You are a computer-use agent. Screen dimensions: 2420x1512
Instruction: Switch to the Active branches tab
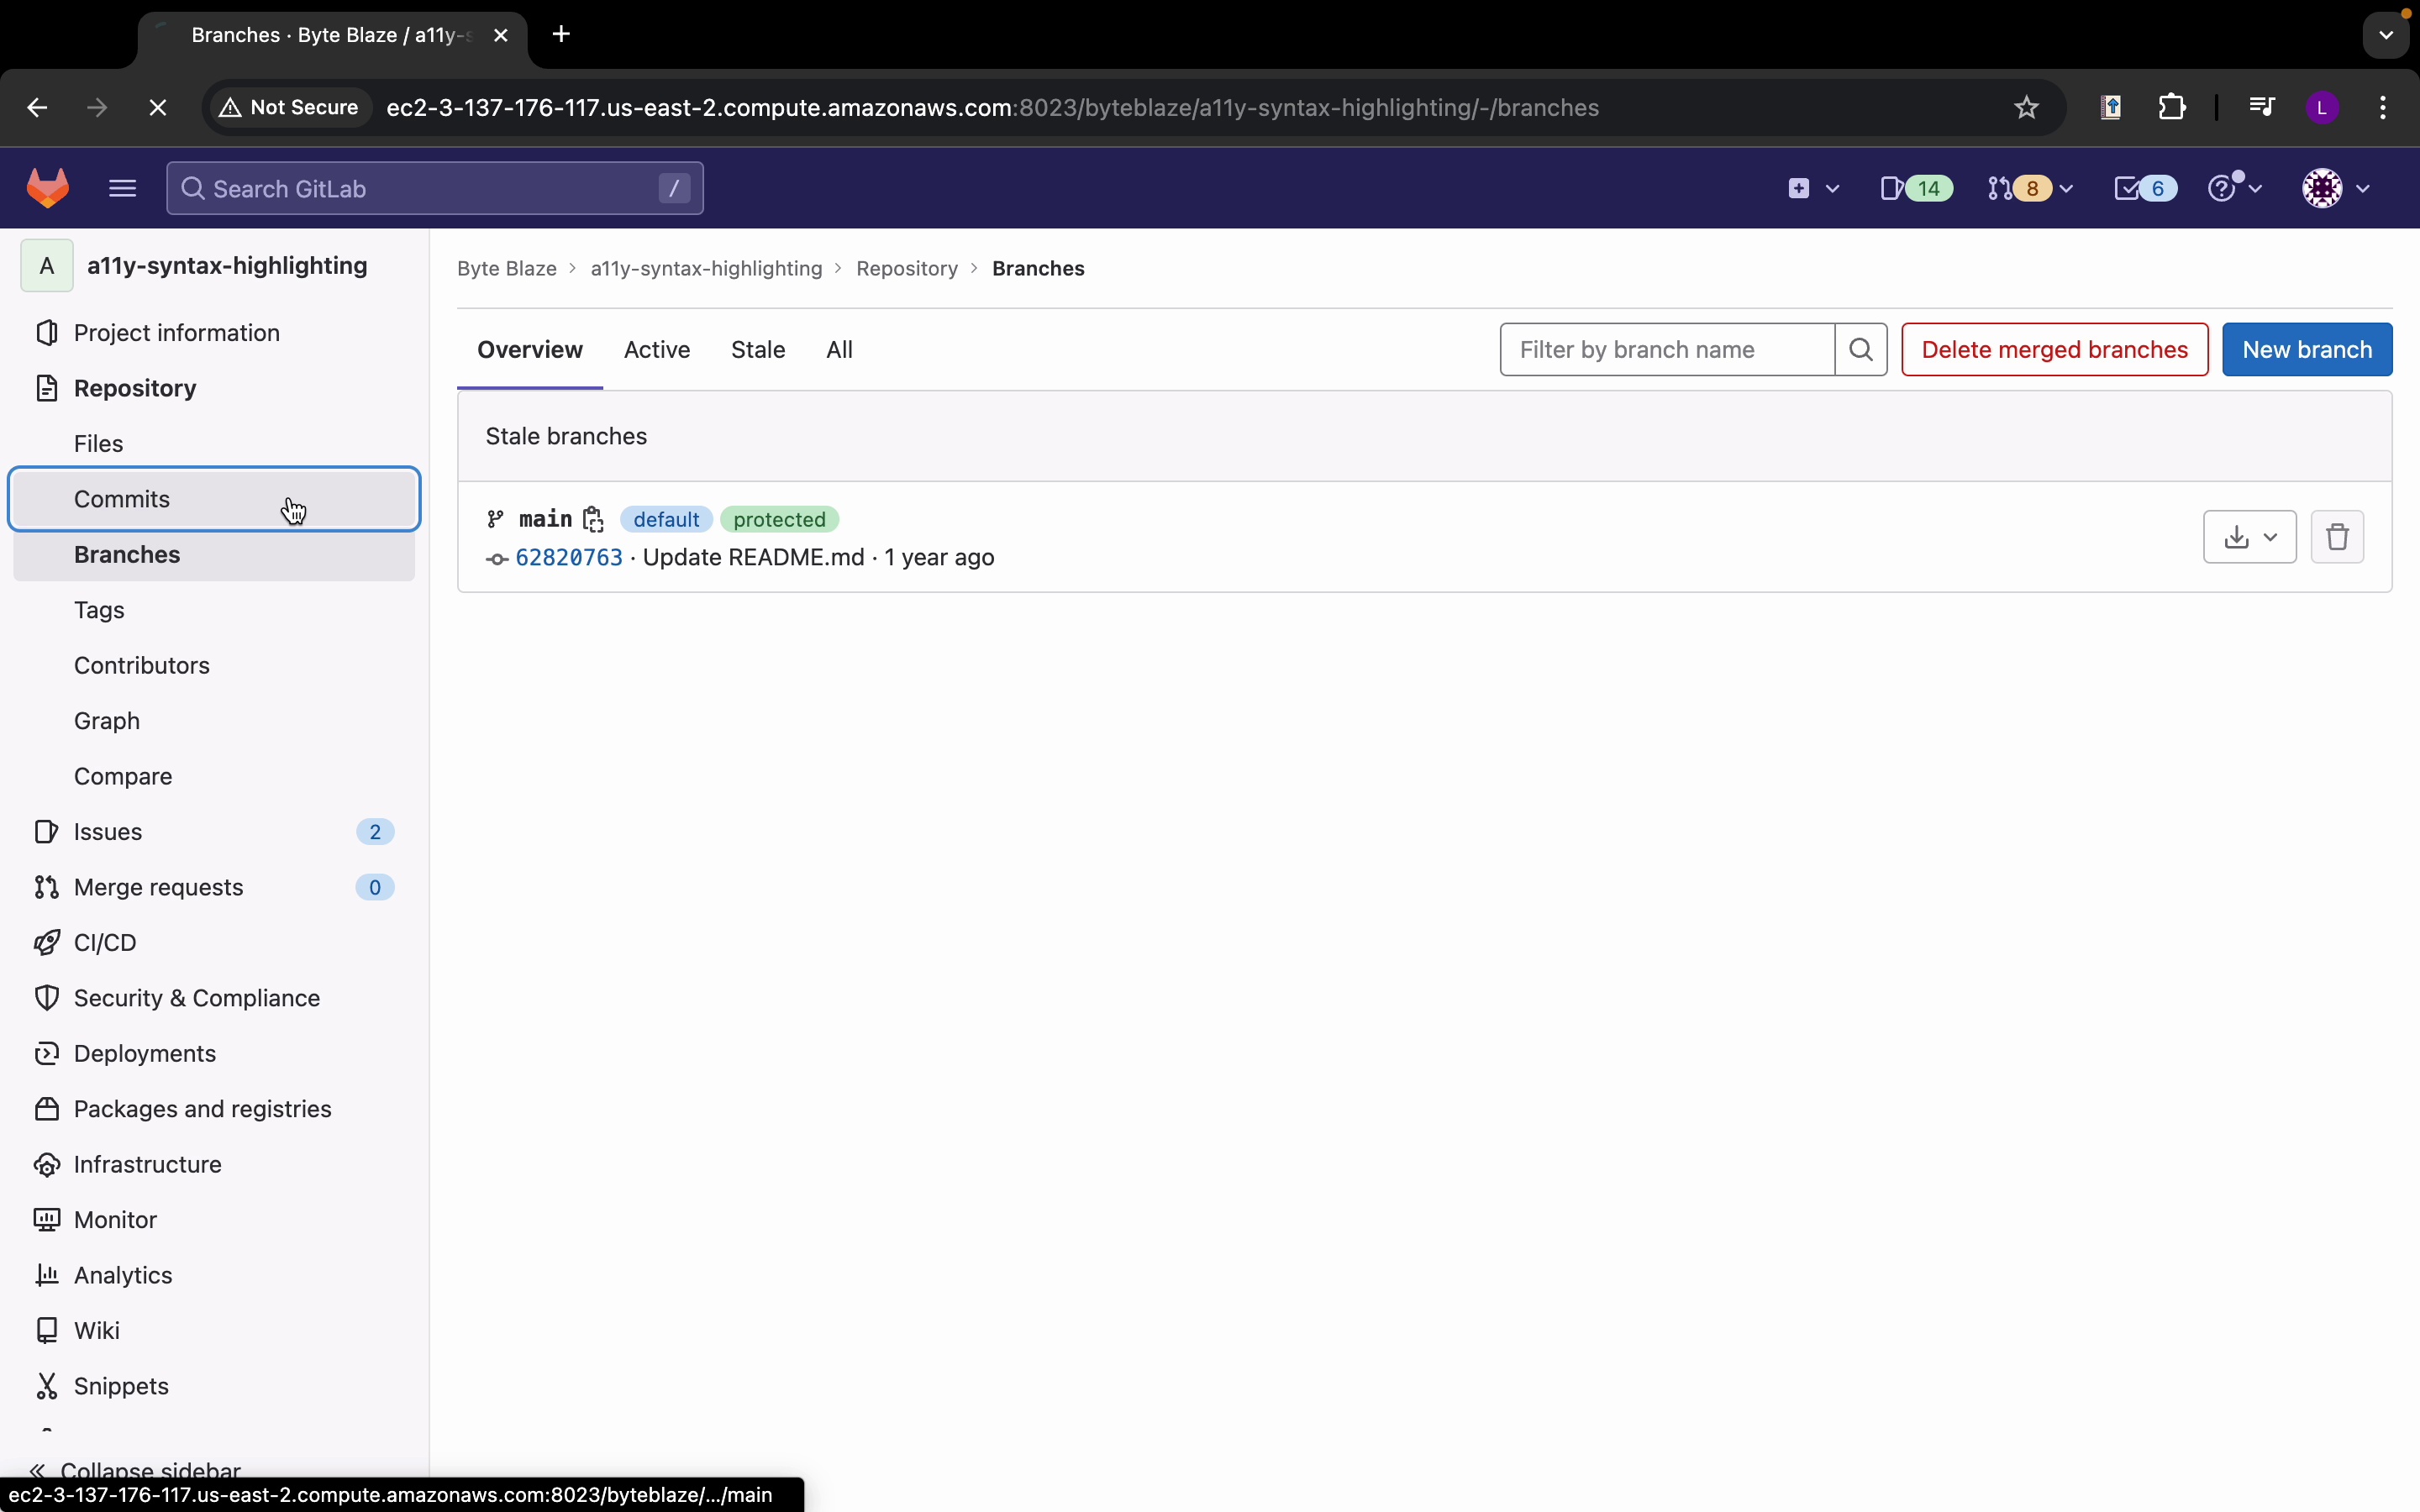pos(657,350)
